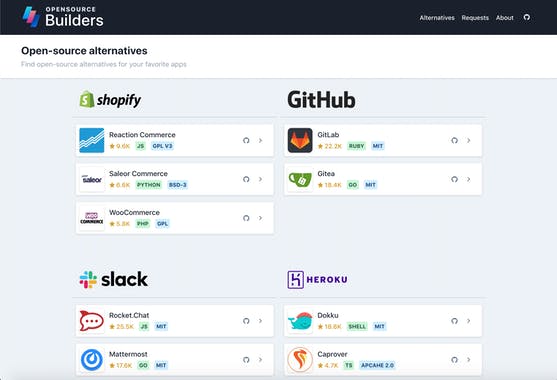Click the TS language tag
The image size is (557, 380).
349,365
